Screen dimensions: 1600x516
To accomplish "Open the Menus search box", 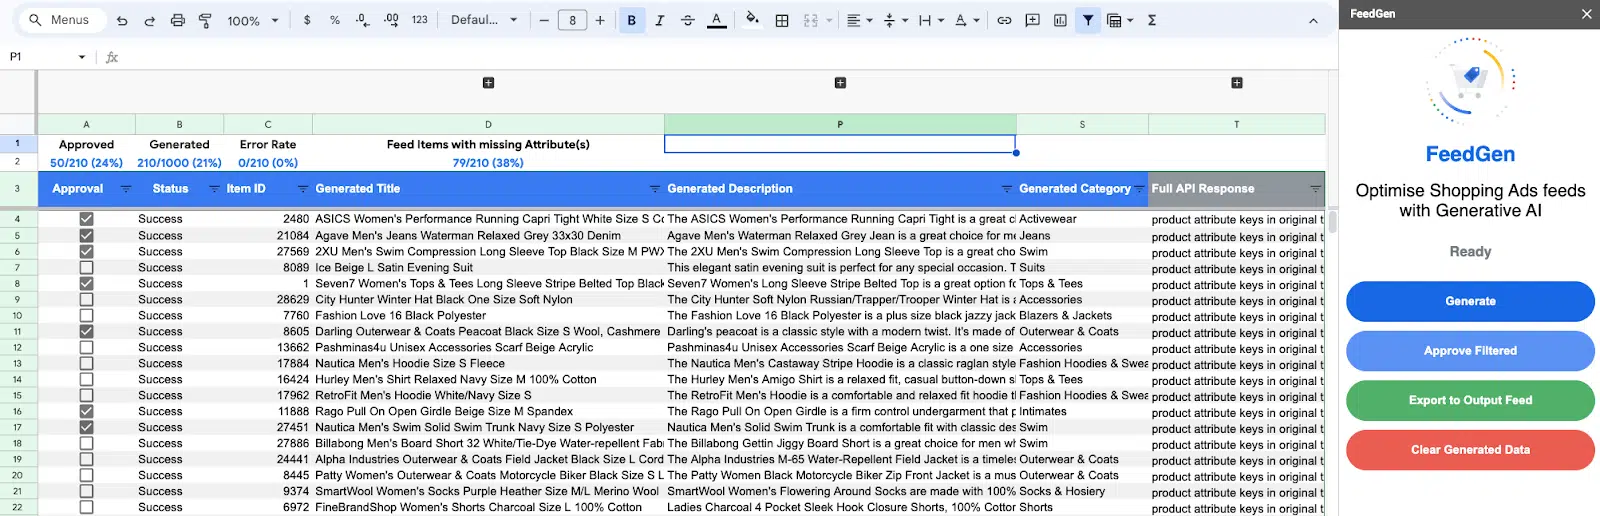I will pos(62,20).
